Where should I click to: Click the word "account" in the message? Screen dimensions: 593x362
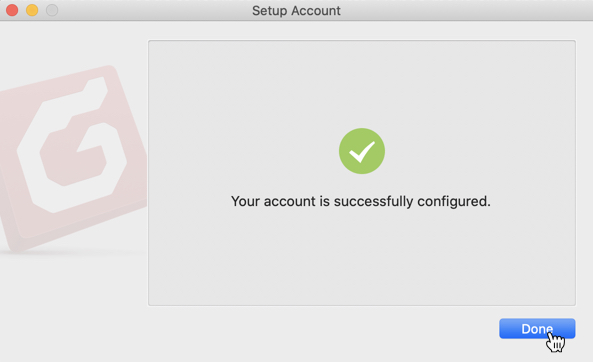[x=289, y=201]
